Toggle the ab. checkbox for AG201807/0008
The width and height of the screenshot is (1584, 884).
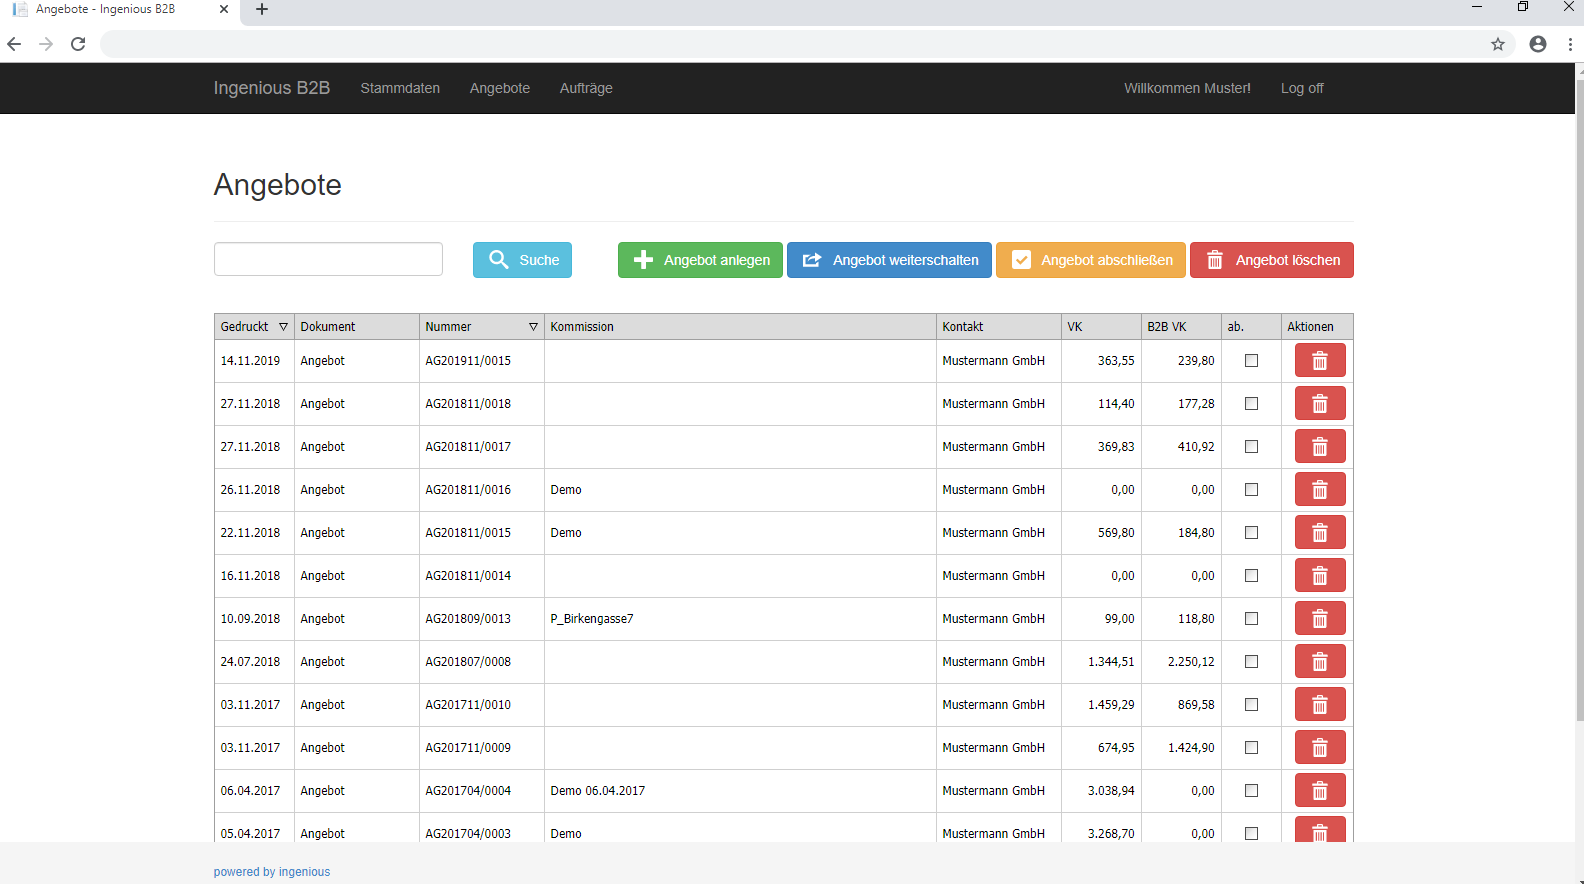[x=1251, y=662]
